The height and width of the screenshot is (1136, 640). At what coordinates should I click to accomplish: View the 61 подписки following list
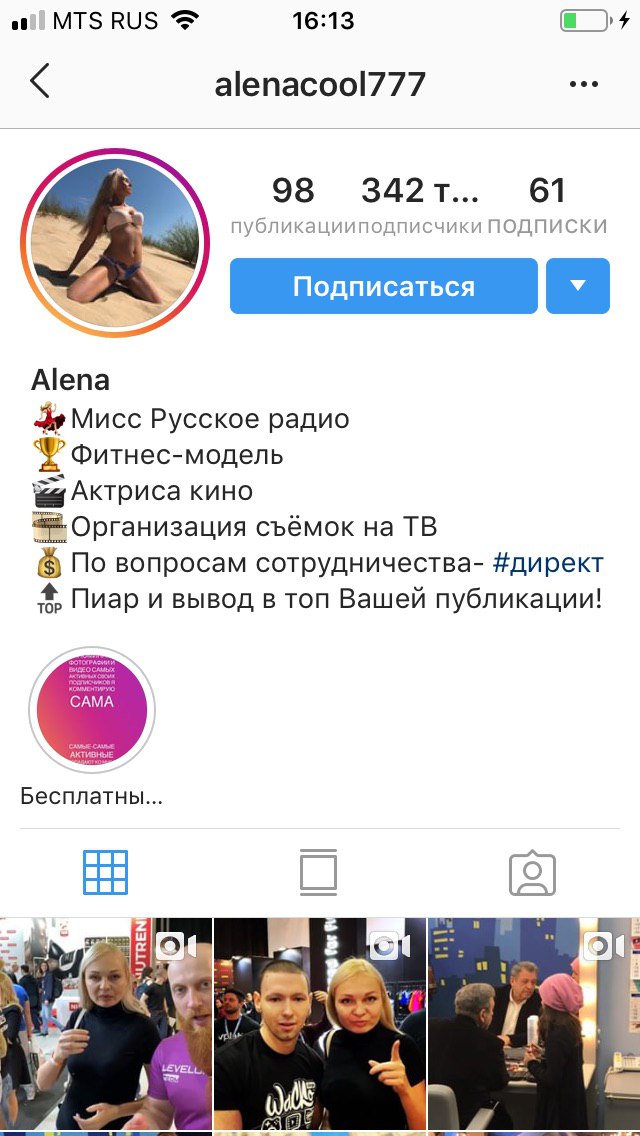coord(547,206)
